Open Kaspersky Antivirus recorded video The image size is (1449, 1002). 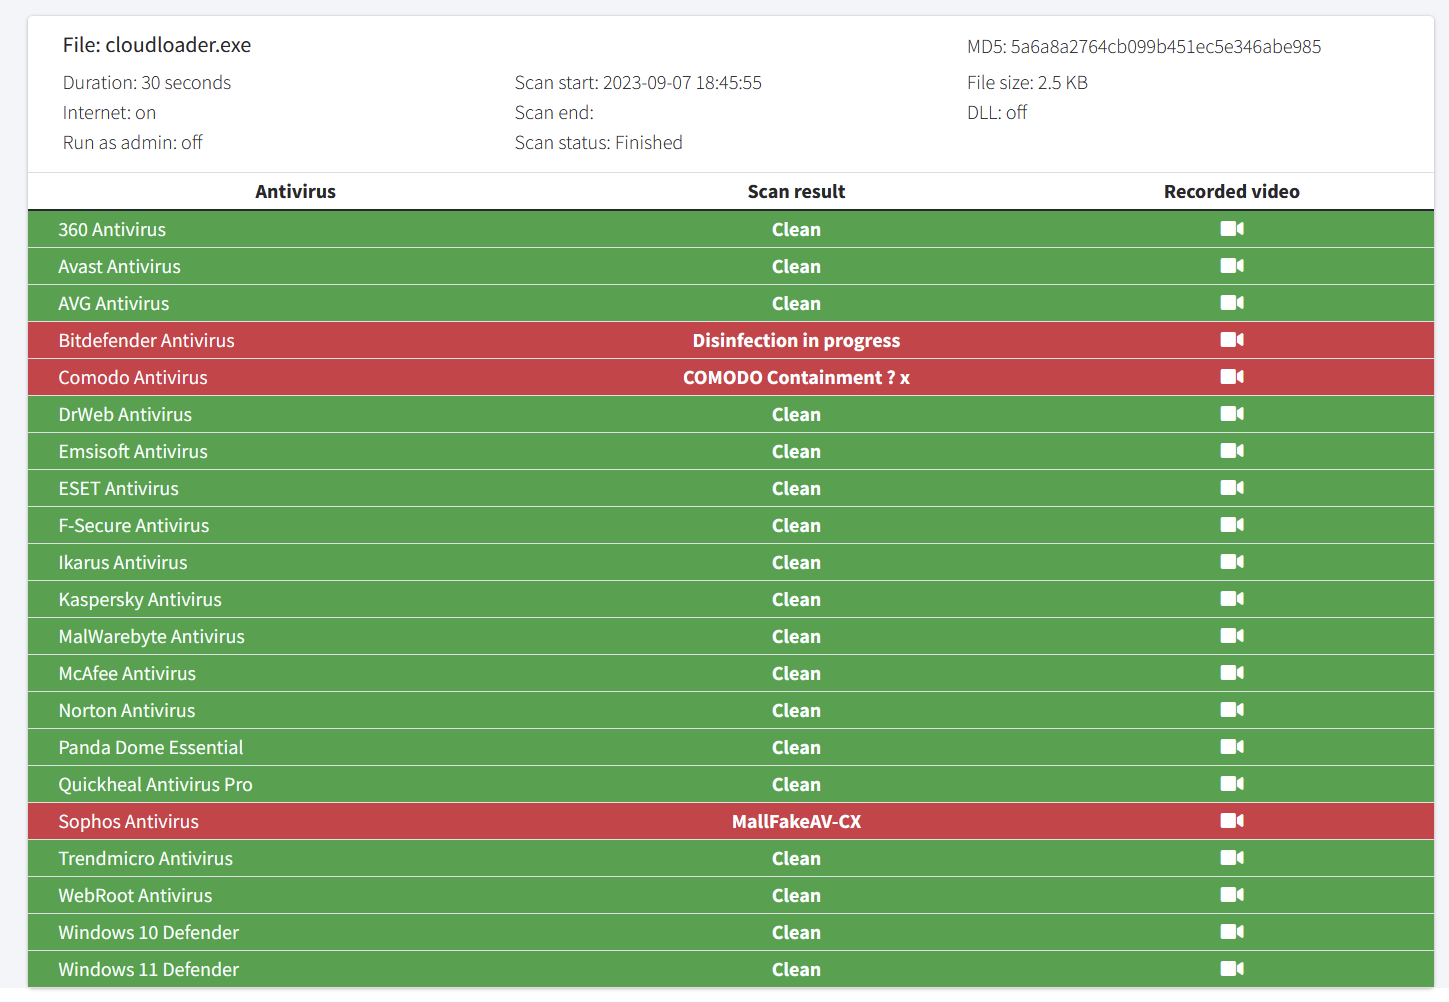[1232, 599]
